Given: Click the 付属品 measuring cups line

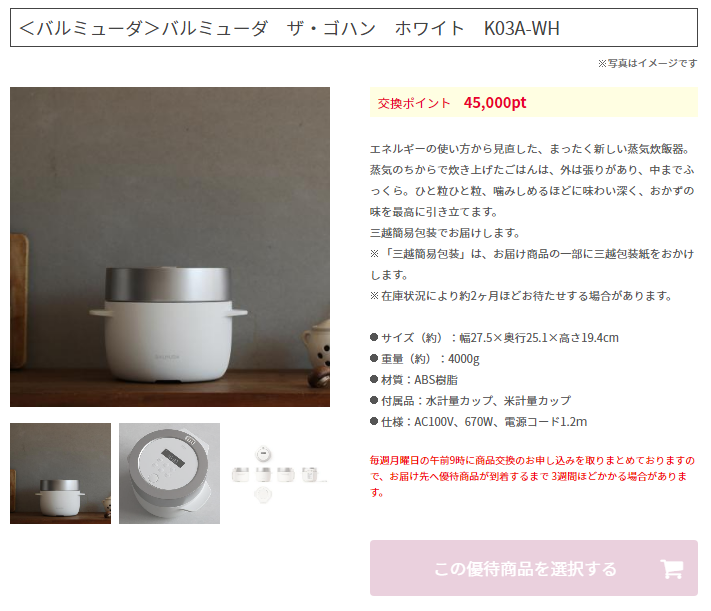Looking at the screenshot, I should 470,401.
